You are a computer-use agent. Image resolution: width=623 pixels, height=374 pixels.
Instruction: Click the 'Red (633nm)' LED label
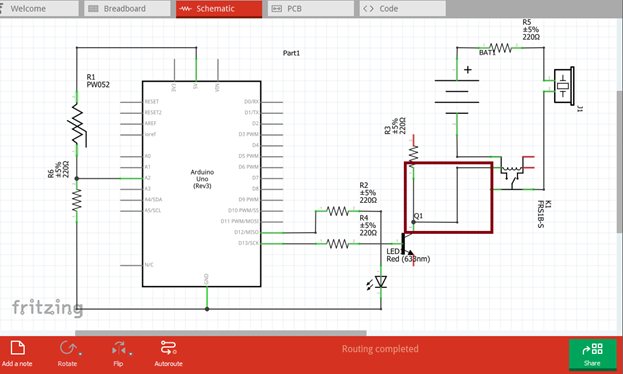408,259
